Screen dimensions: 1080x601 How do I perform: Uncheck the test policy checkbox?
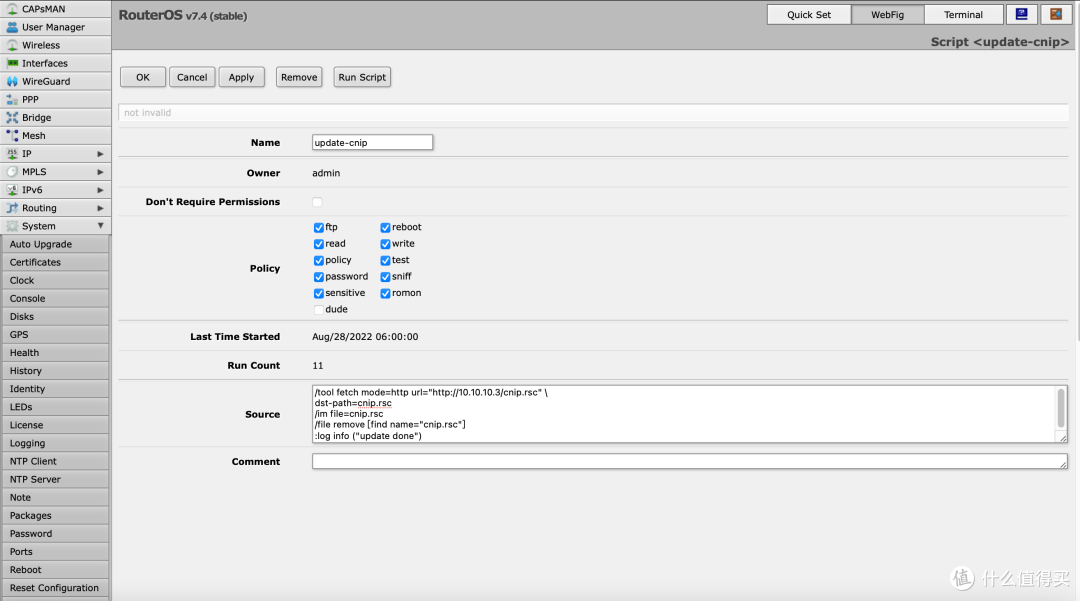pos(385,260)
